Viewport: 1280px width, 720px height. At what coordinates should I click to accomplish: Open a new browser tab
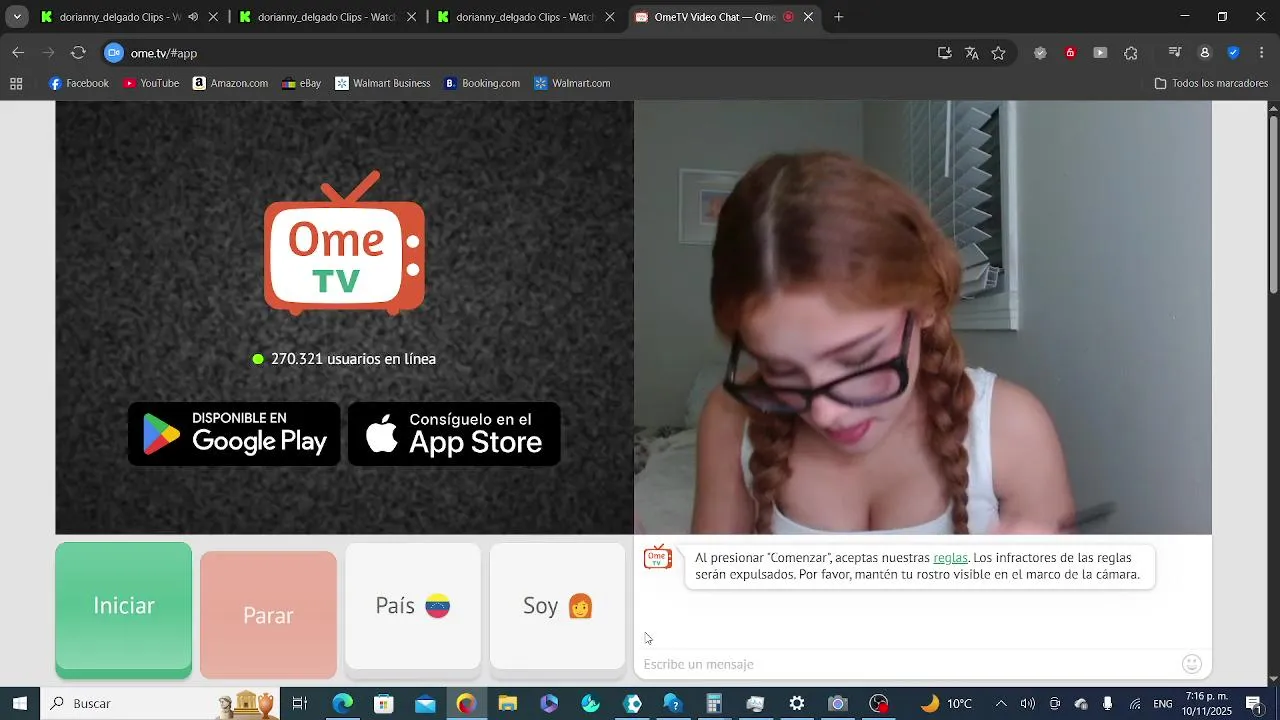[839, 17]
